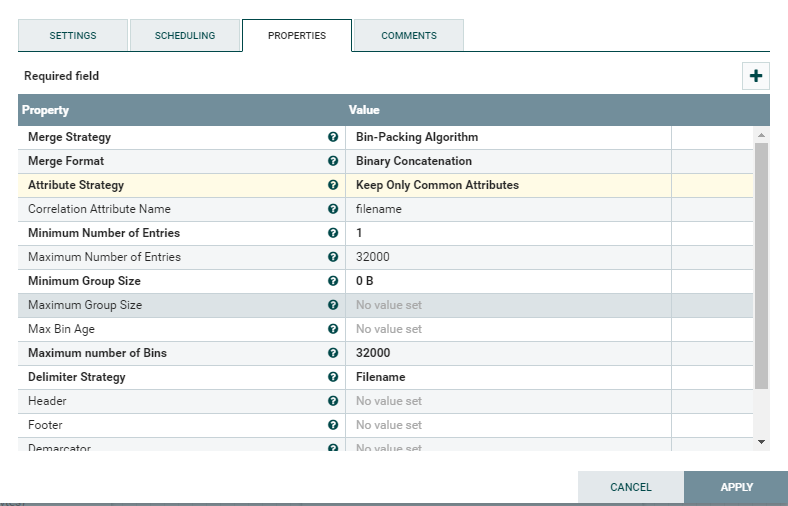Edit Bin-Packing Algorithm merge strategy value

click(508, 137)
